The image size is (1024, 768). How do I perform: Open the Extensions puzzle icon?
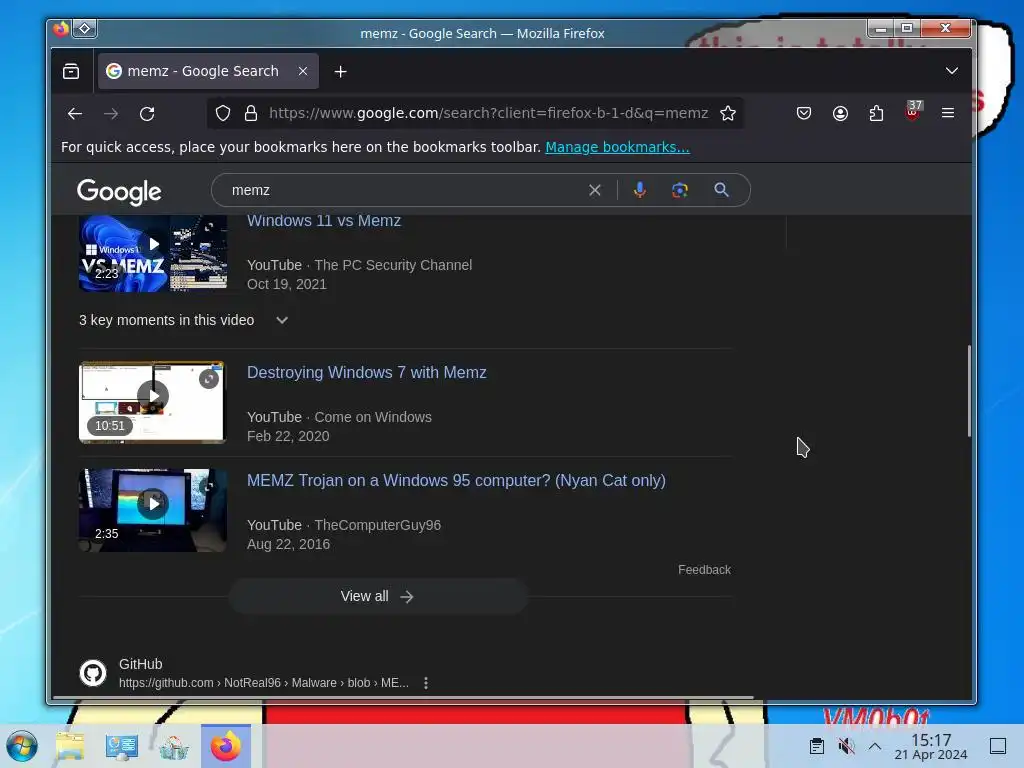click(876, 114)
